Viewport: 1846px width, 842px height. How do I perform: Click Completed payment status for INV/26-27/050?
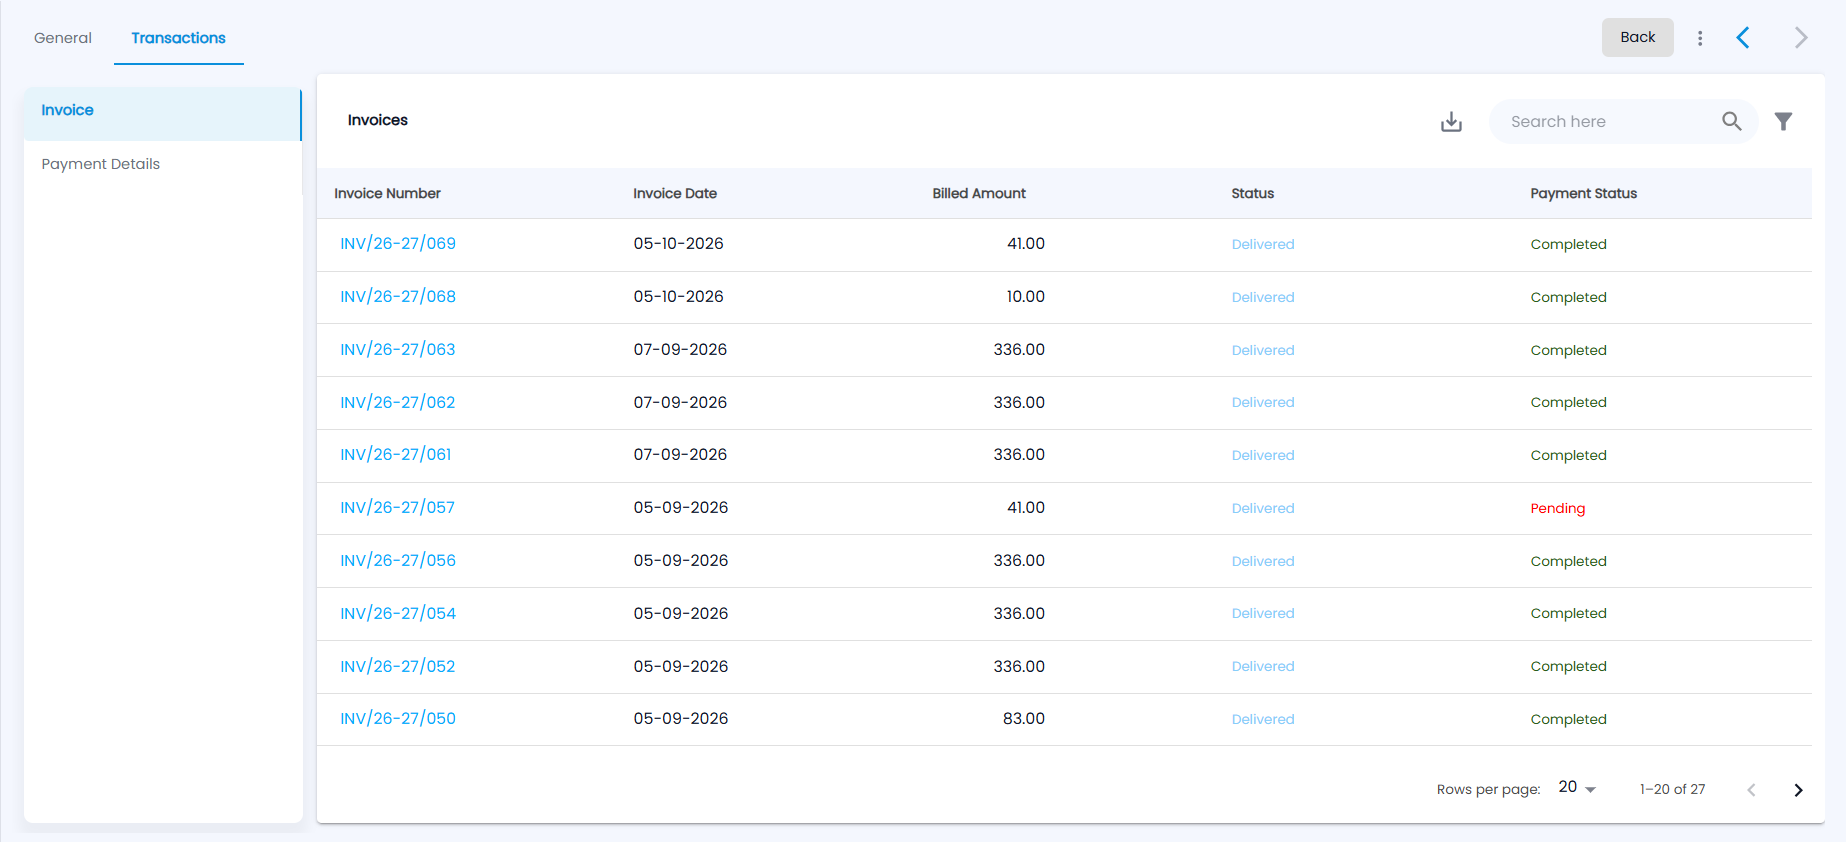click(x=1569, y=720)
